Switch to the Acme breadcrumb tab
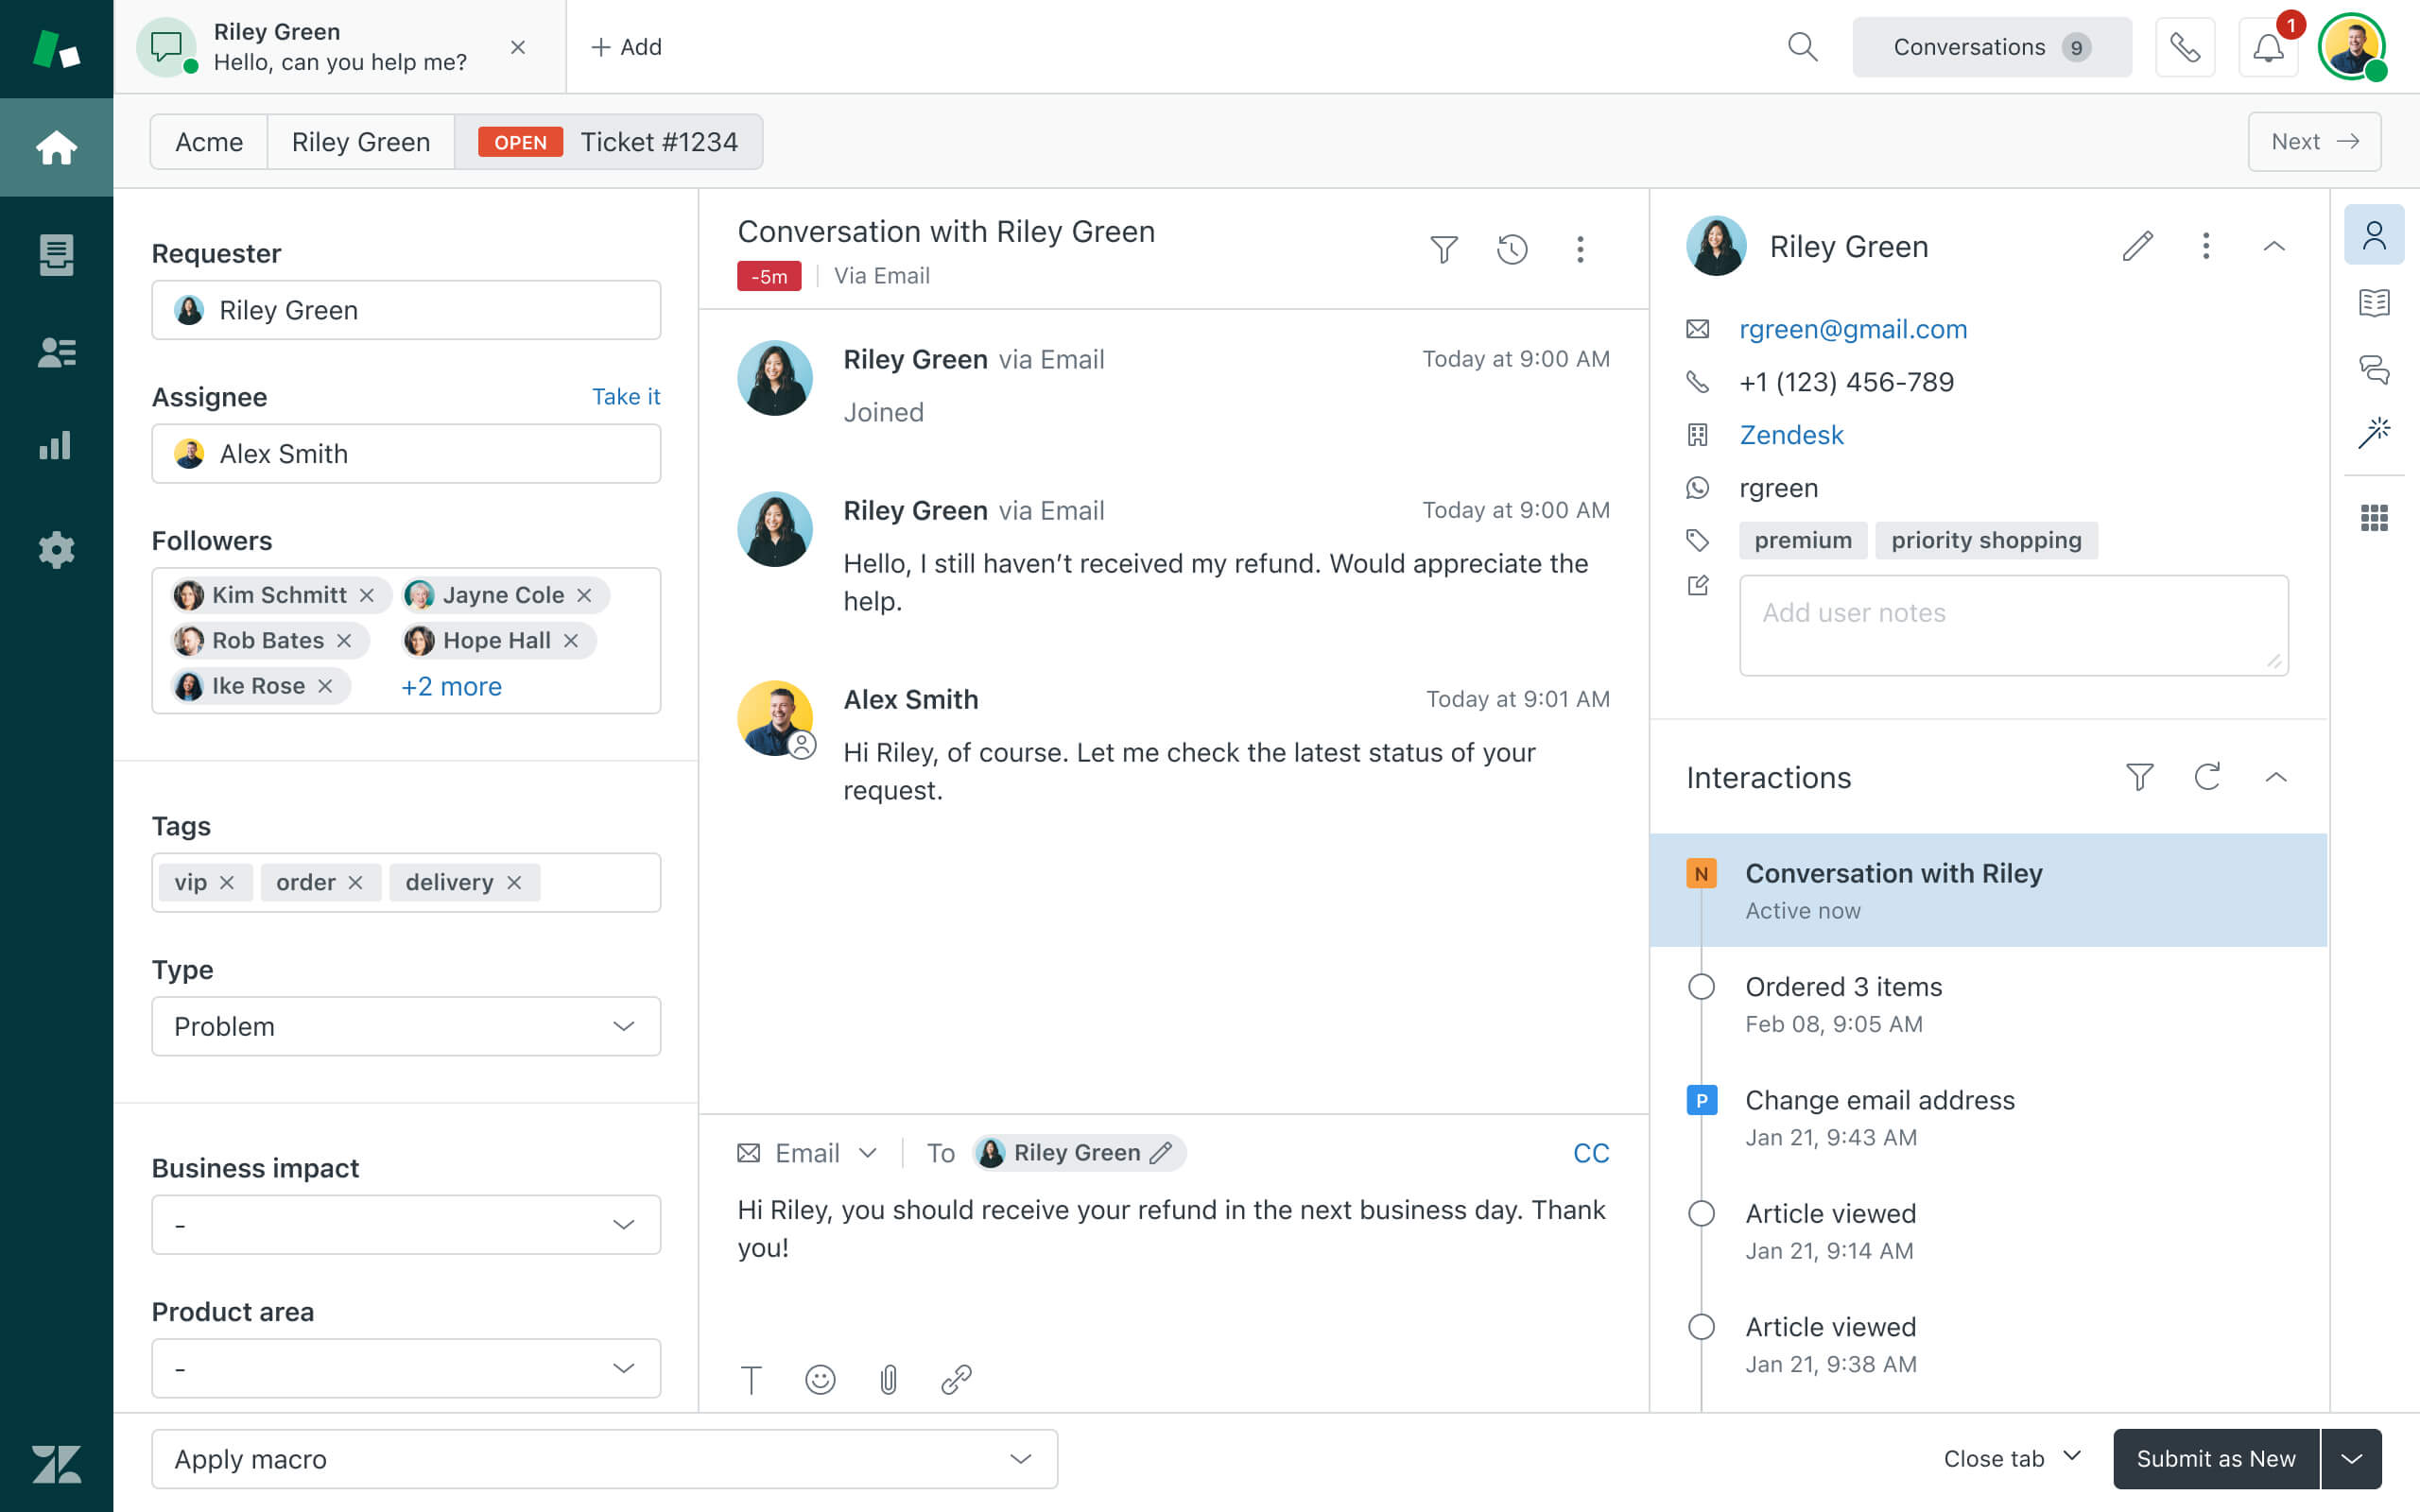Screen dimensions: 2420x1512 (x=208, y=142)
